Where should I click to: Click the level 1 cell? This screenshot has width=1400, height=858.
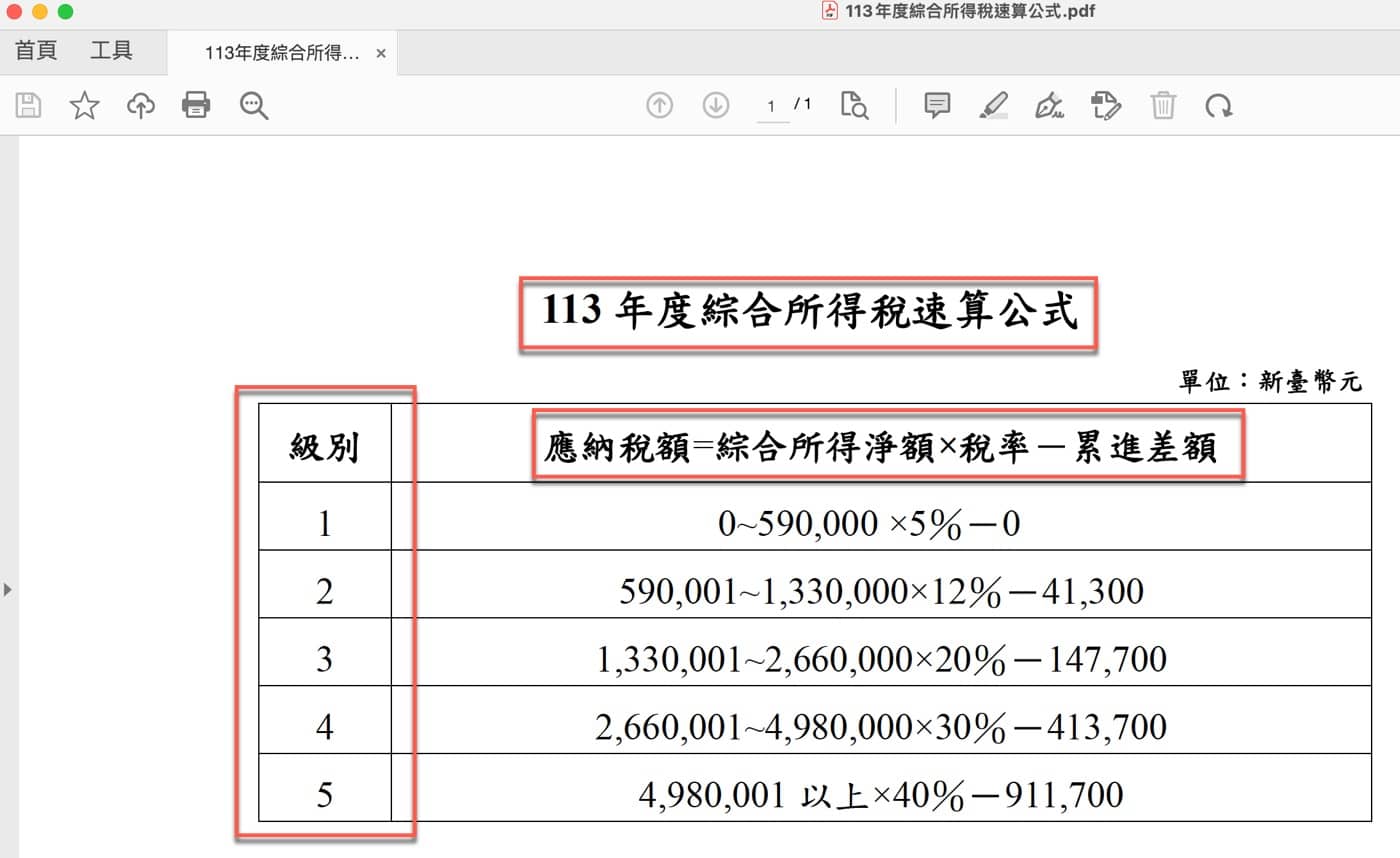click(325, 516)
